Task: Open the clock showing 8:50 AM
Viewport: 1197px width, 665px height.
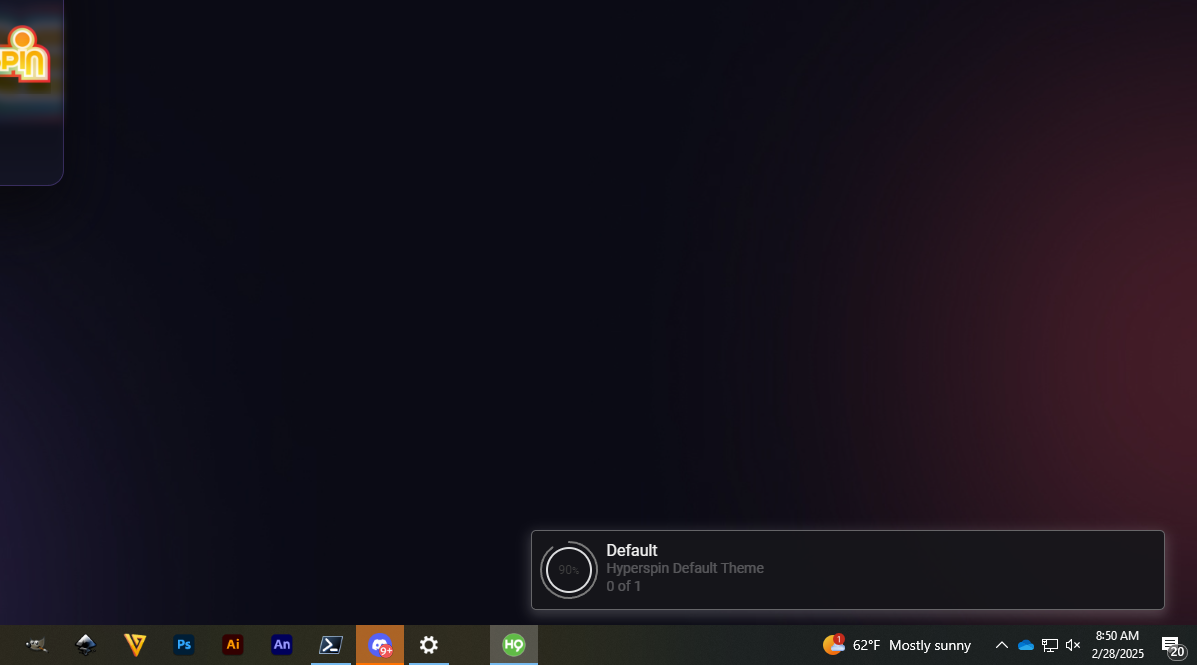Action: 1117,645
